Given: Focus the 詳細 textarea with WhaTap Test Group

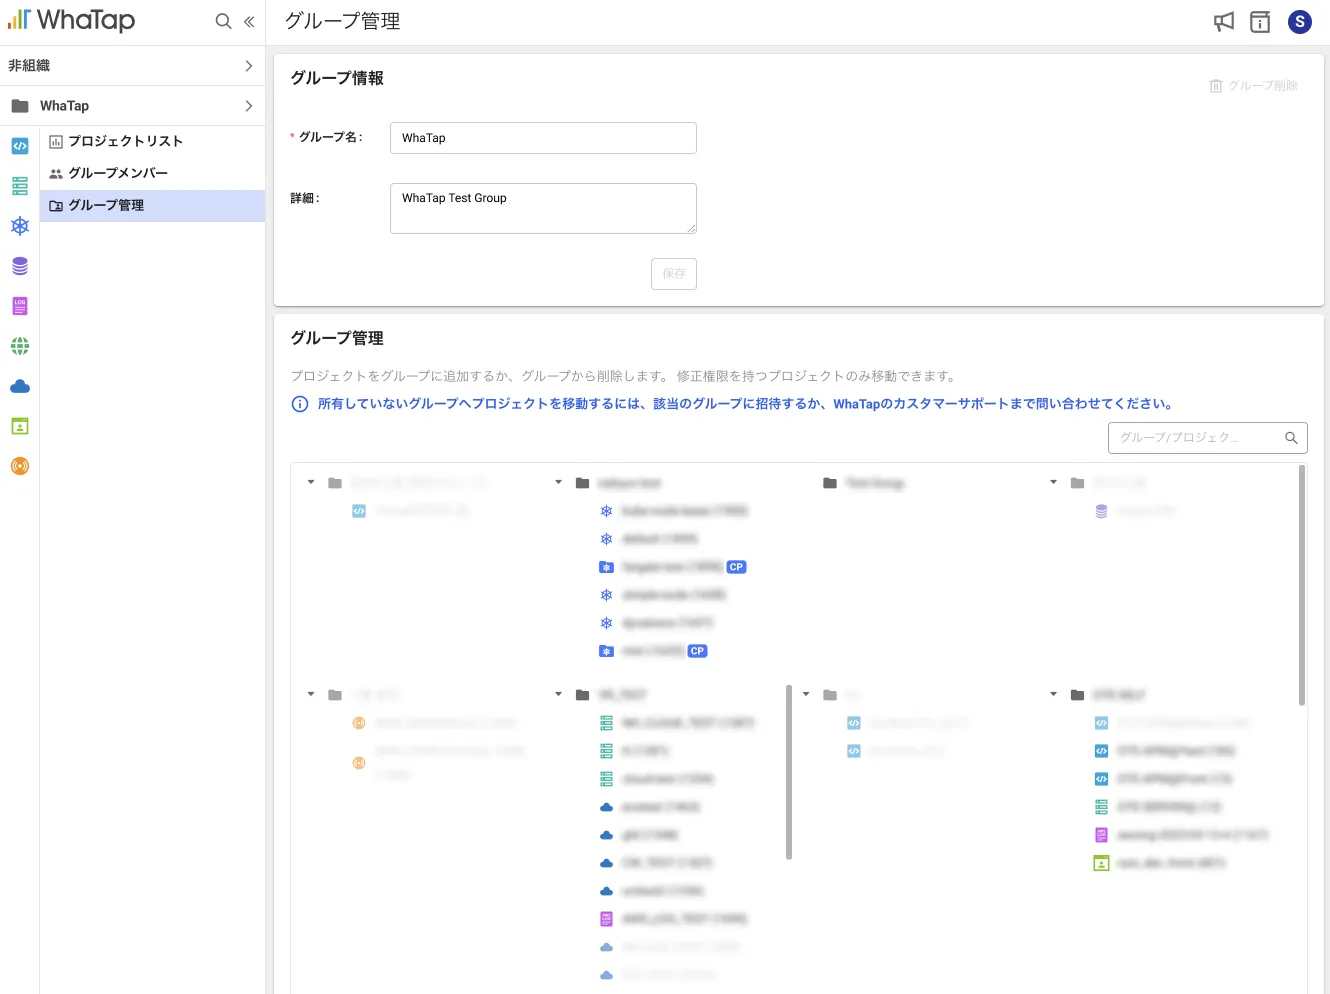Looking at the screenshot, I should point(543,208).
